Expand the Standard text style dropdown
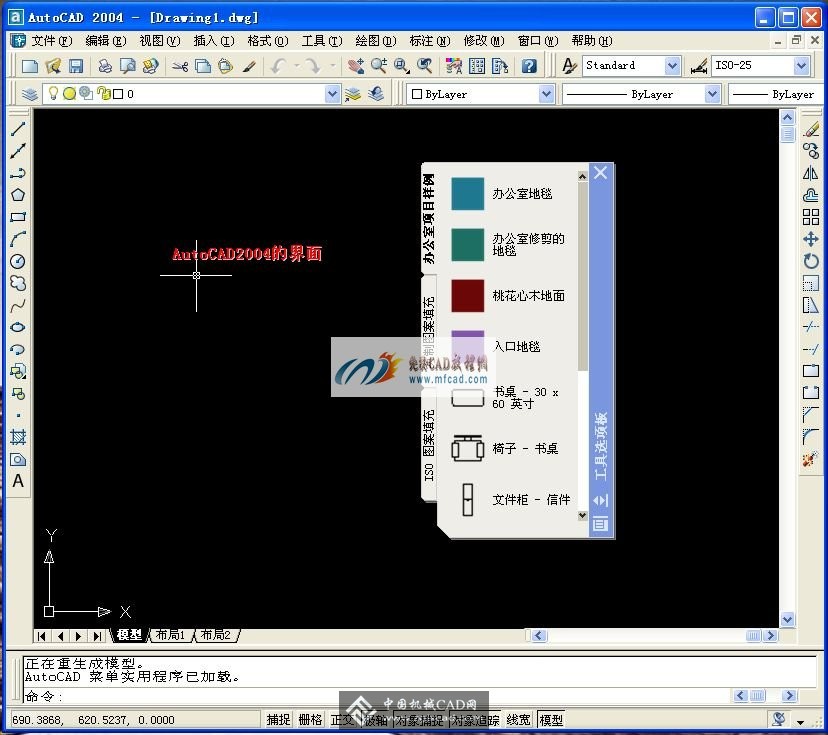 (672, 66)
